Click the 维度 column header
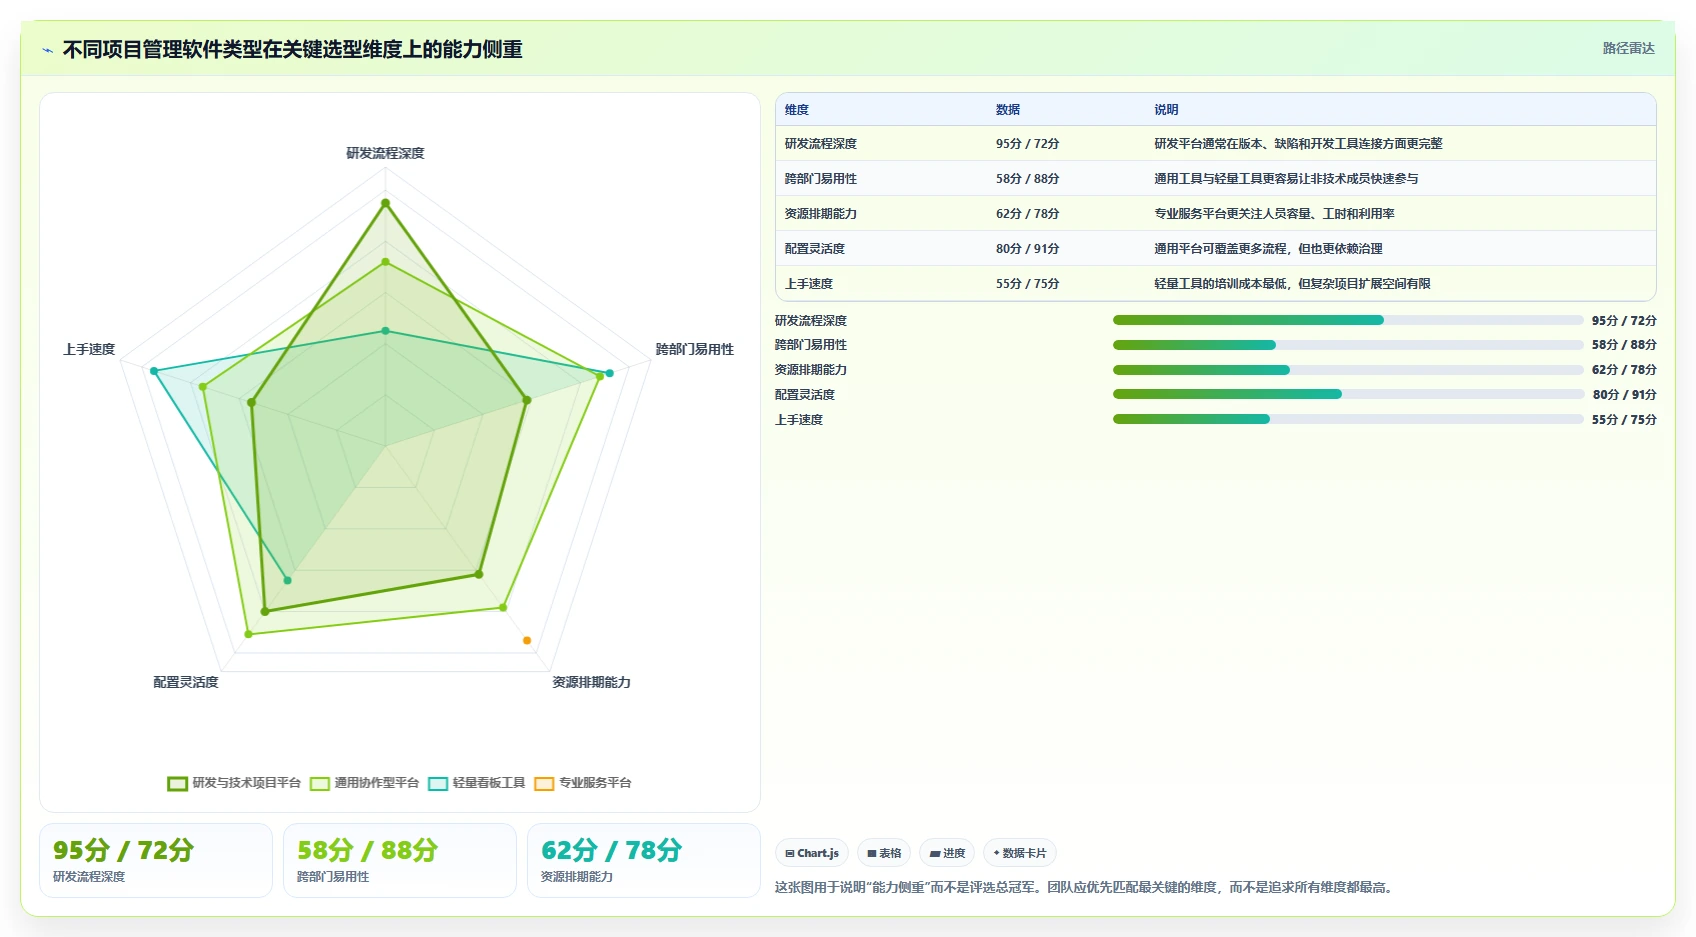1696x937 pixels. (x=797, y=110)
